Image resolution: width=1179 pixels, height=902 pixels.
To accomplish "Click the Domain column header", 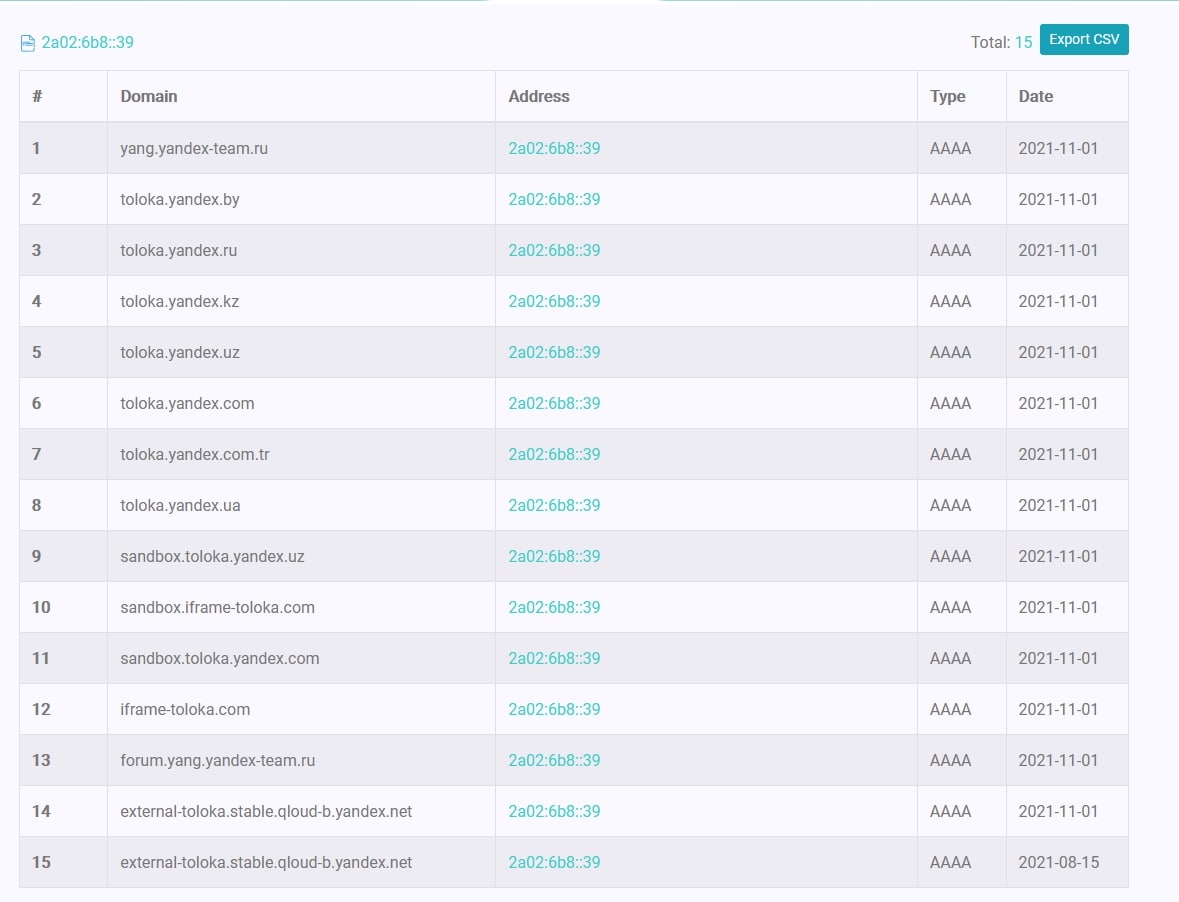I will [x=149, y=96].
